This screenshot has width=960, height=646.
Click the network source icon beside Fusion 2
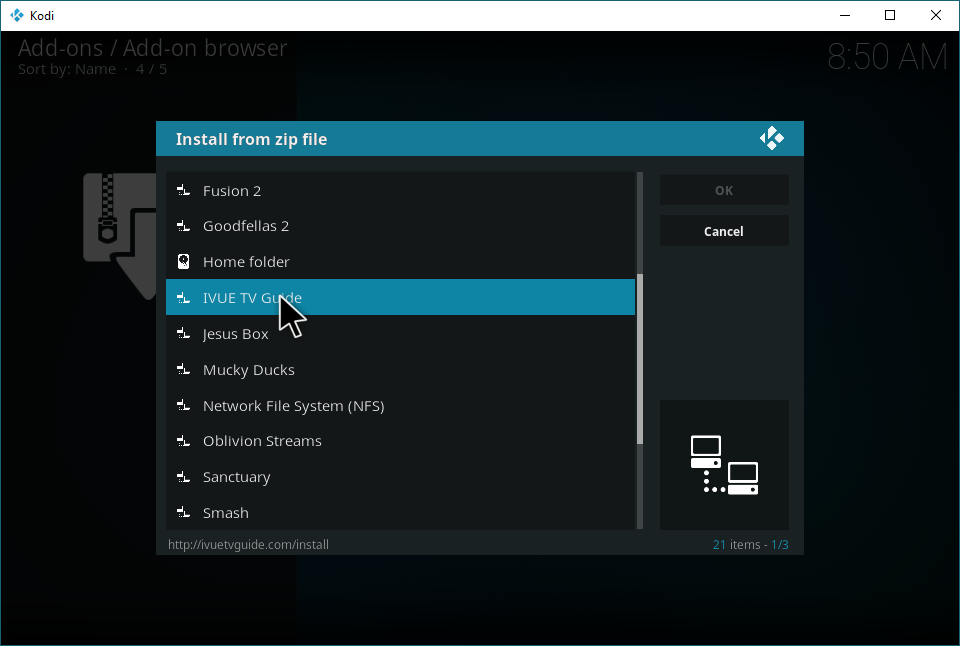[x=183, y=190]
